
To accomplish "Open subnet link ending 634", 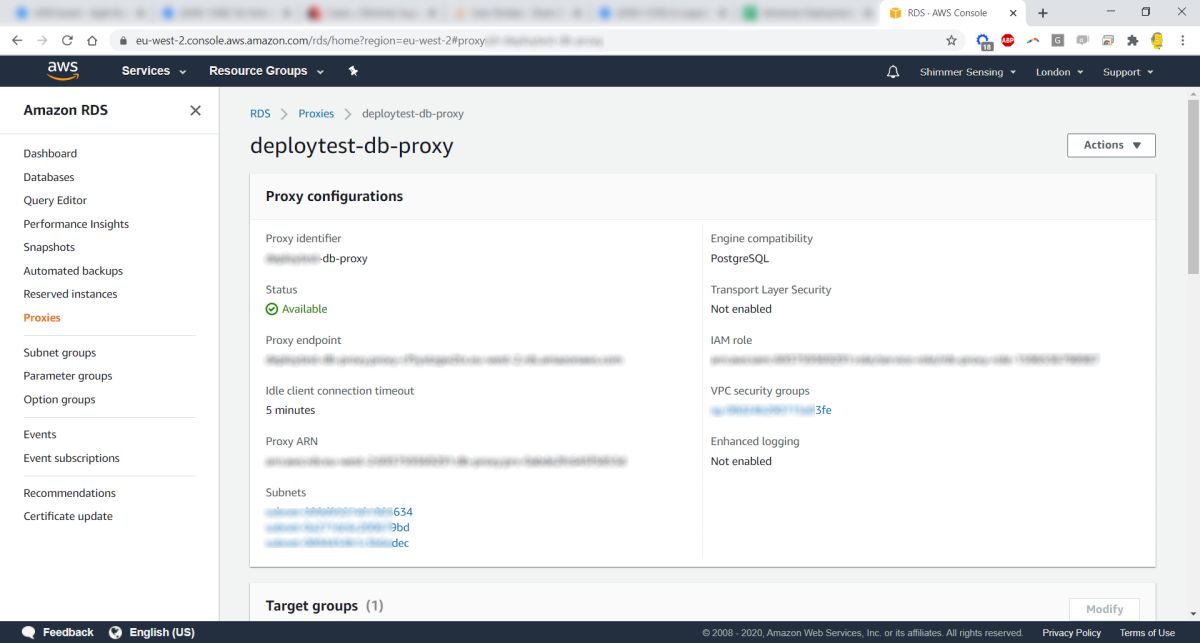I will (x=339, y=511).
